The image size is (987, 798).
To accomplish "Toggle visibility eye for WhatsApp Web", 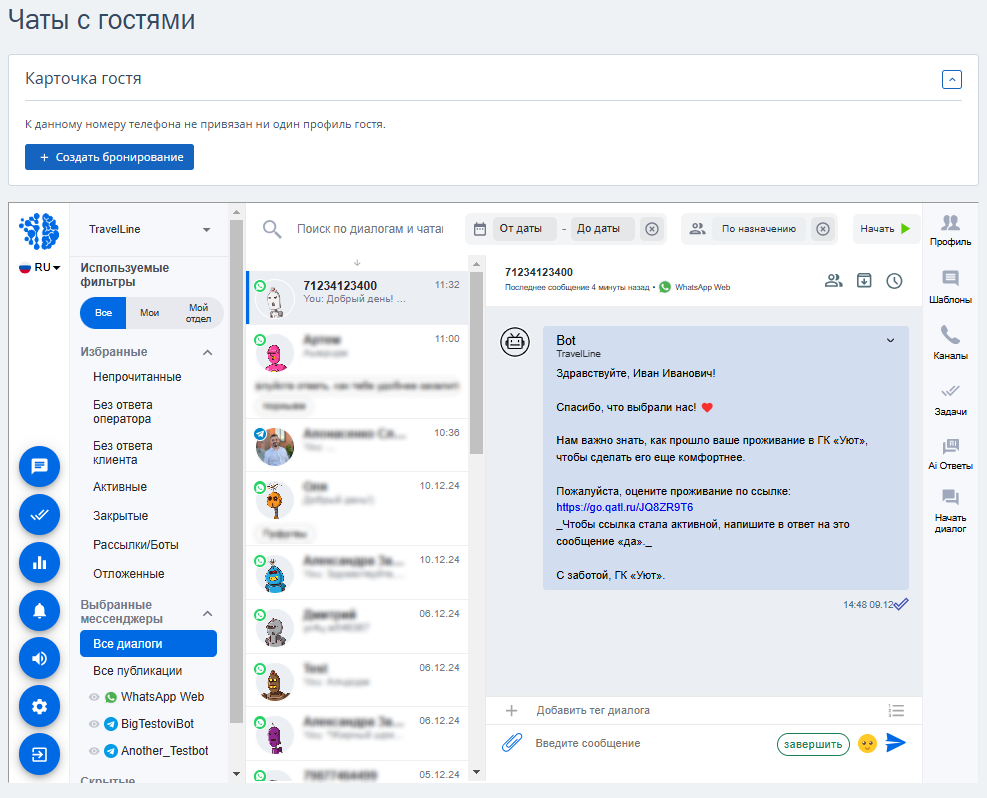I will point(94,697).
